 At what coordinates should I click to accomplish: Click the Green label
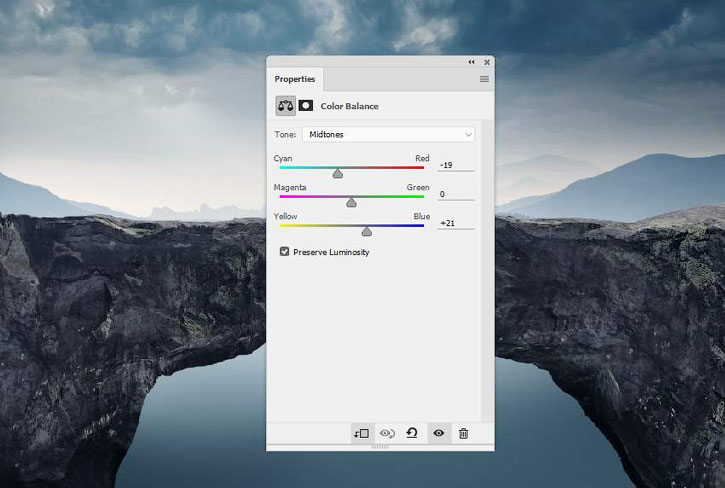[x=418, y=187]
